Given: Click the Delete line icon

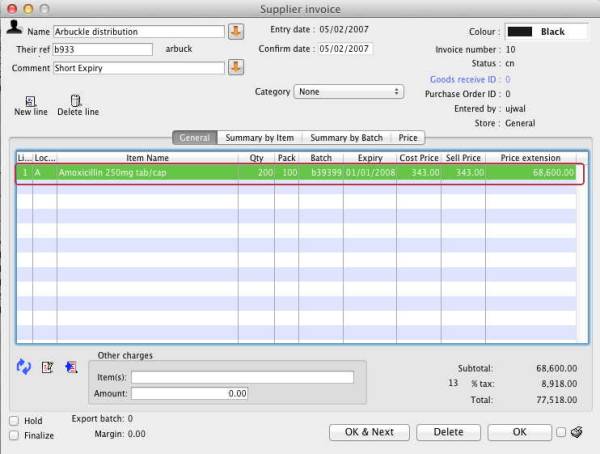Looking at the screenshot, I should [77, 101].
